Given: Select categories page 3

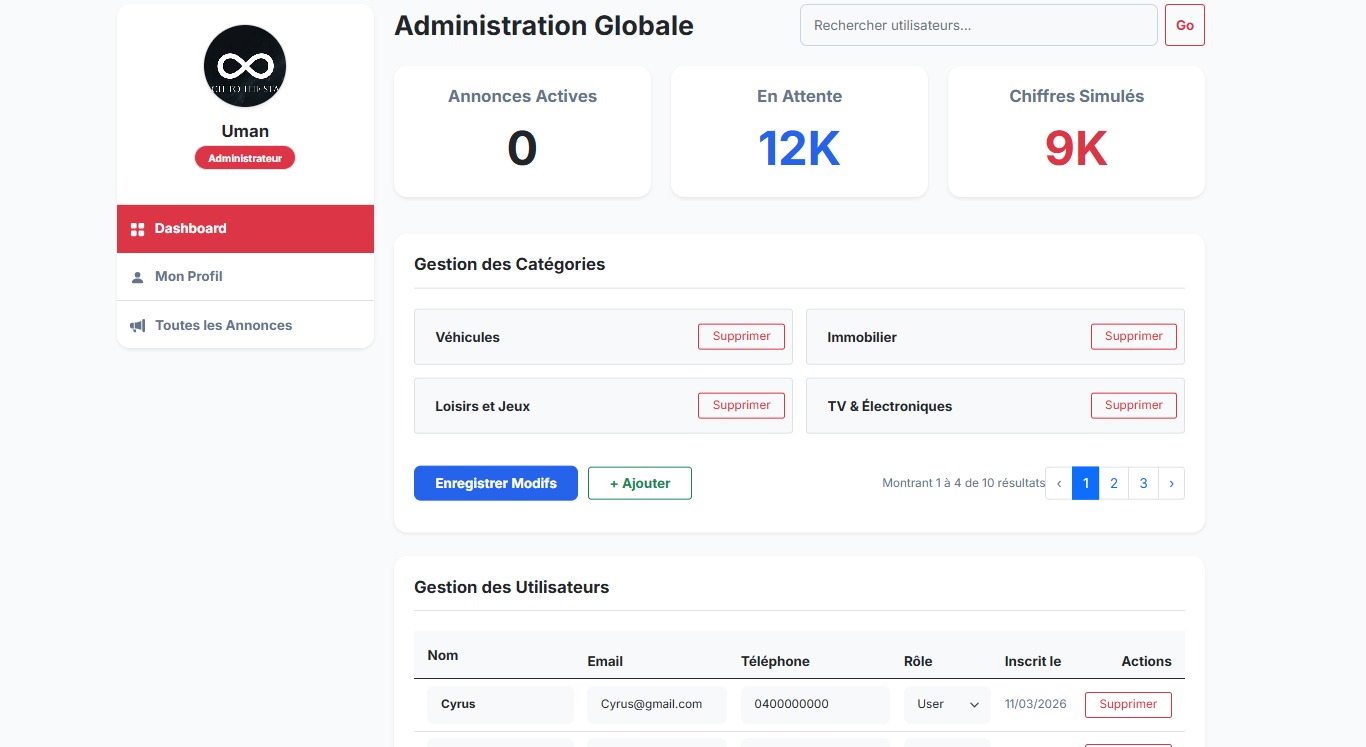Looking at the screenshot, I should pos(1143,483).
